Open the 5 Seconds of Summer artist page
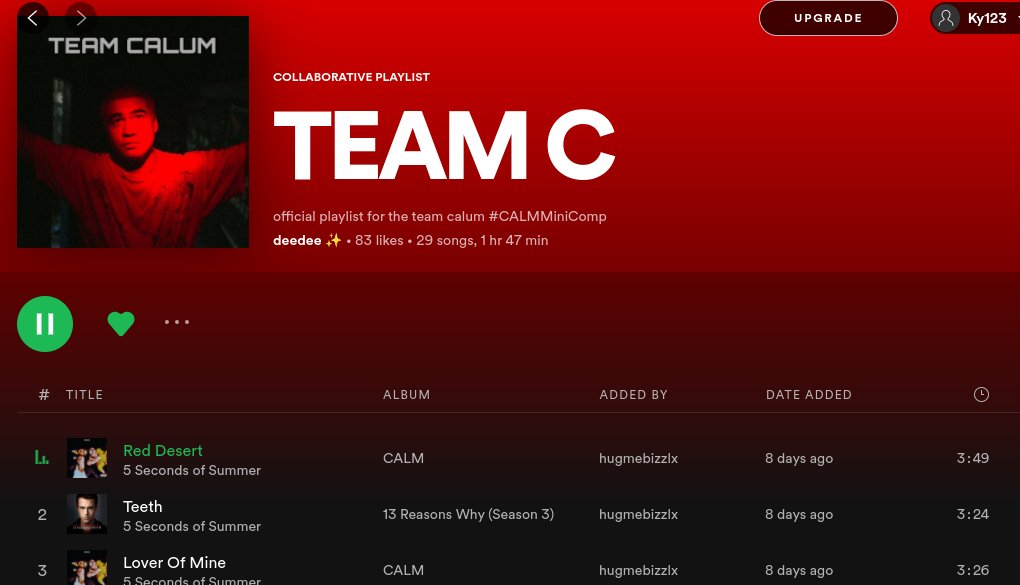1020x585 pixels. pos(192,470)
